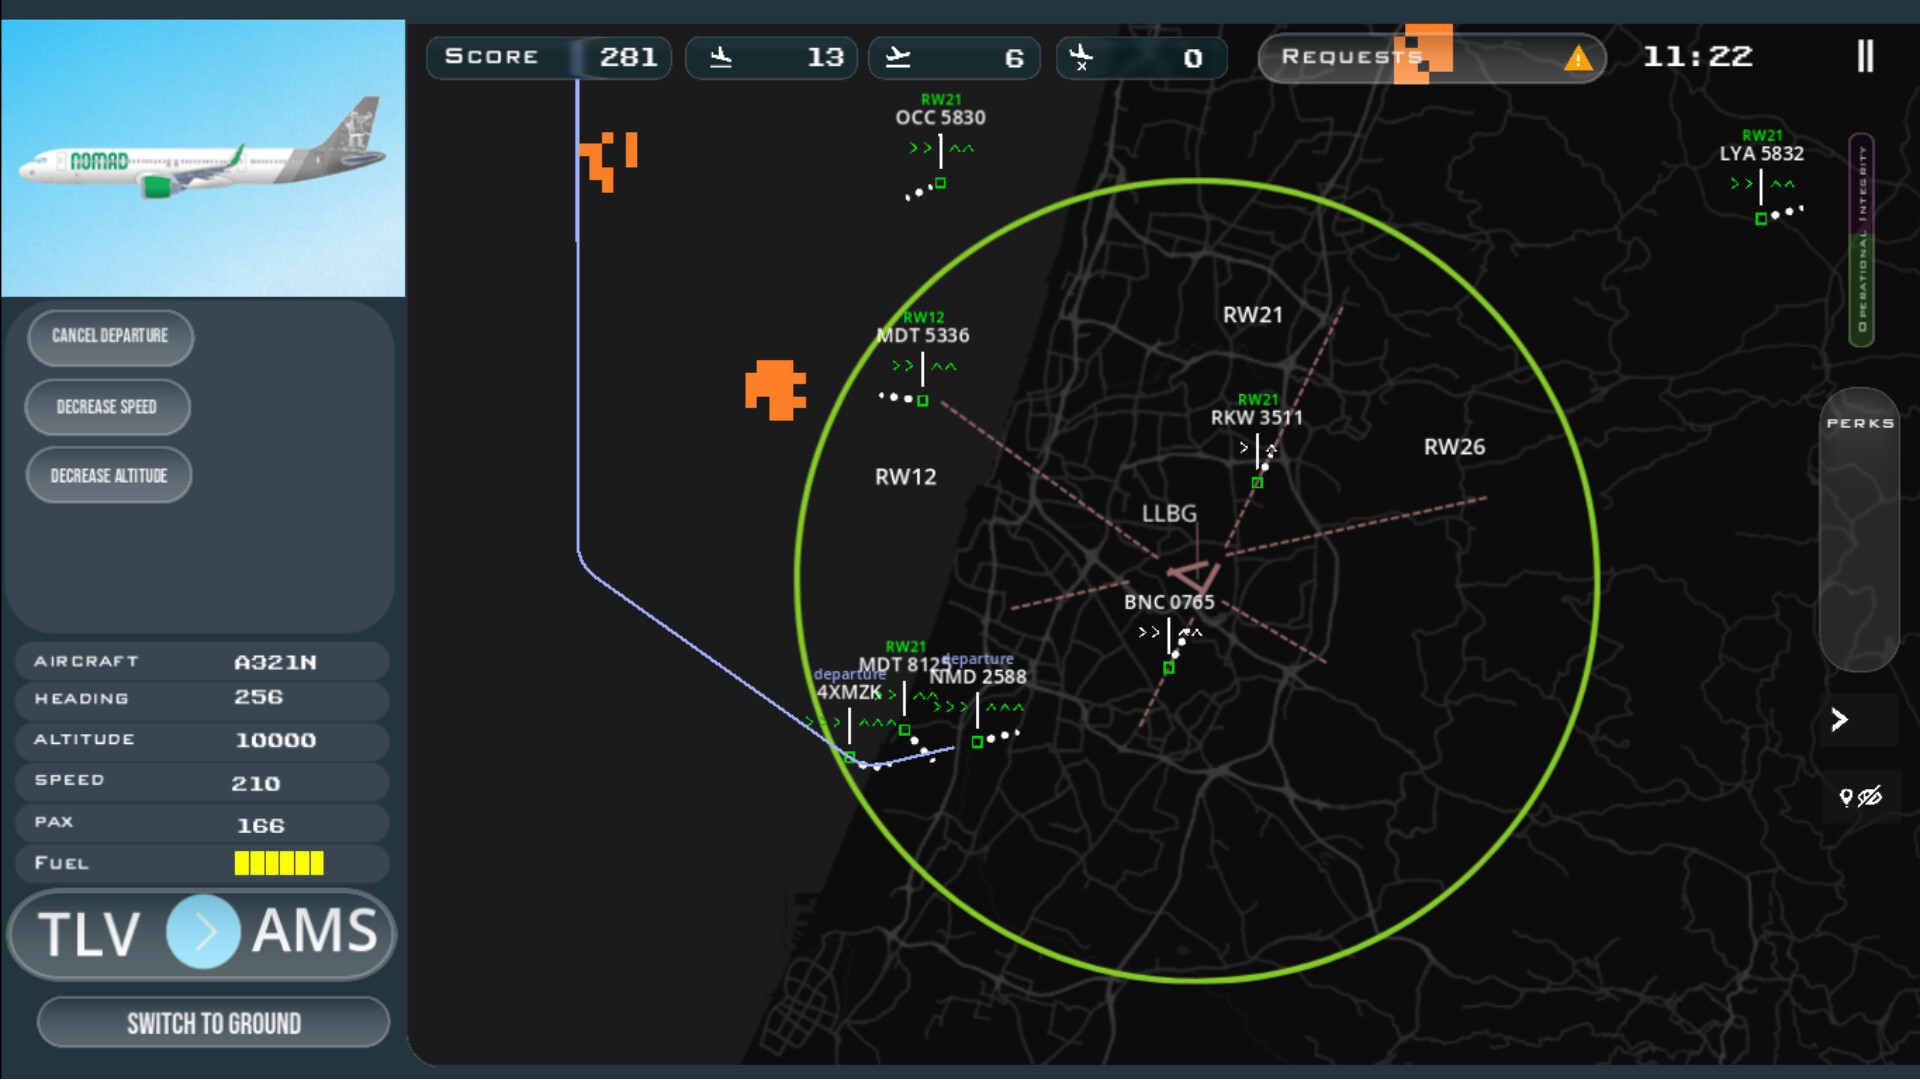Click Switch to Ground button
The width and height of the screenshot is (1920, 1080).
(x=213, y=1023)
